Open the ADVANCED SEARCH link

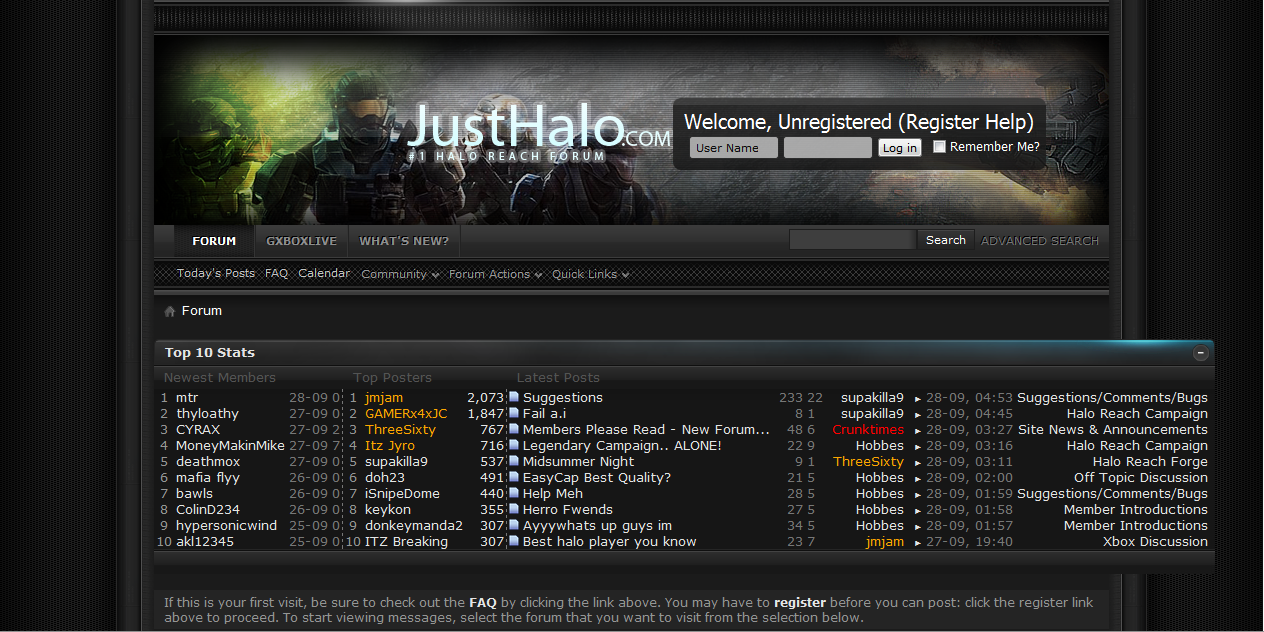[x=1040, y=241]
